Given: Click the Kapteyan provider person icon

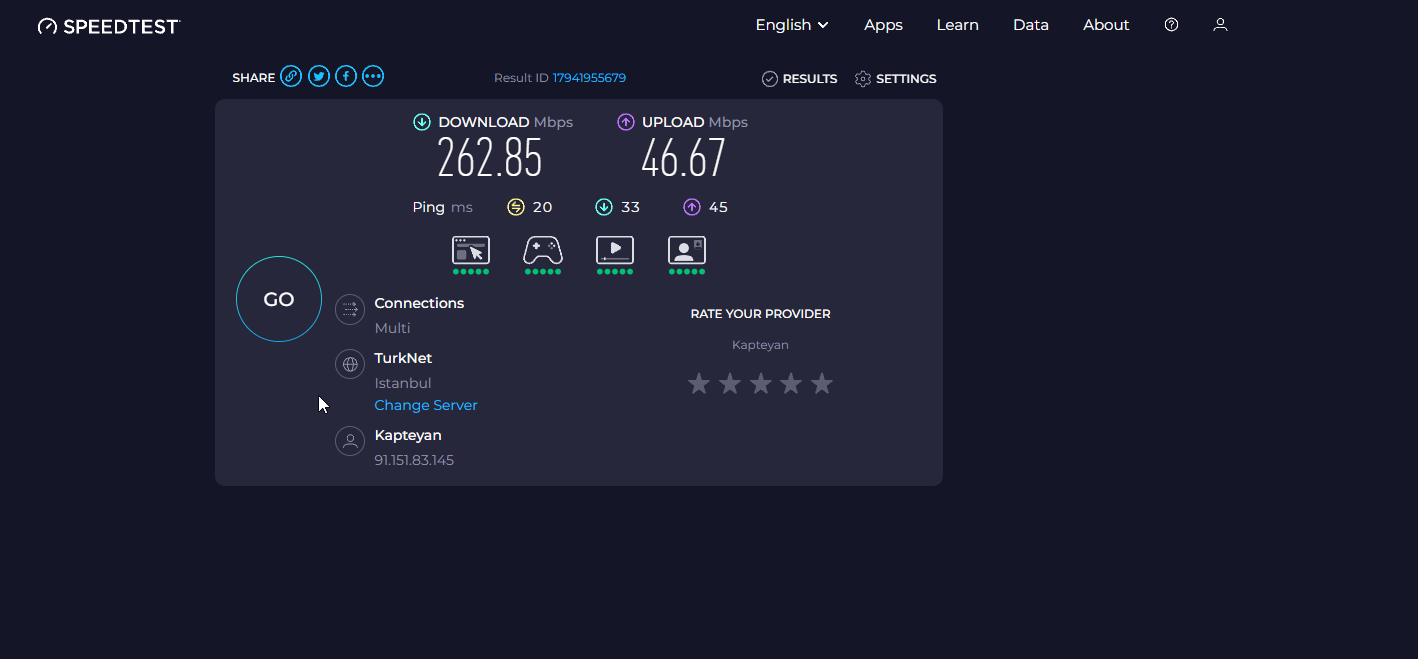Looking at the screenshot, I should (350, 441).
